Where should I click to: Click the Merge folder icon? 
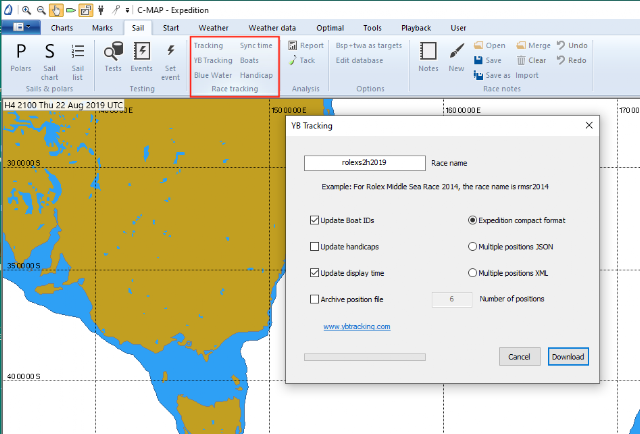(x=521, y=45)
